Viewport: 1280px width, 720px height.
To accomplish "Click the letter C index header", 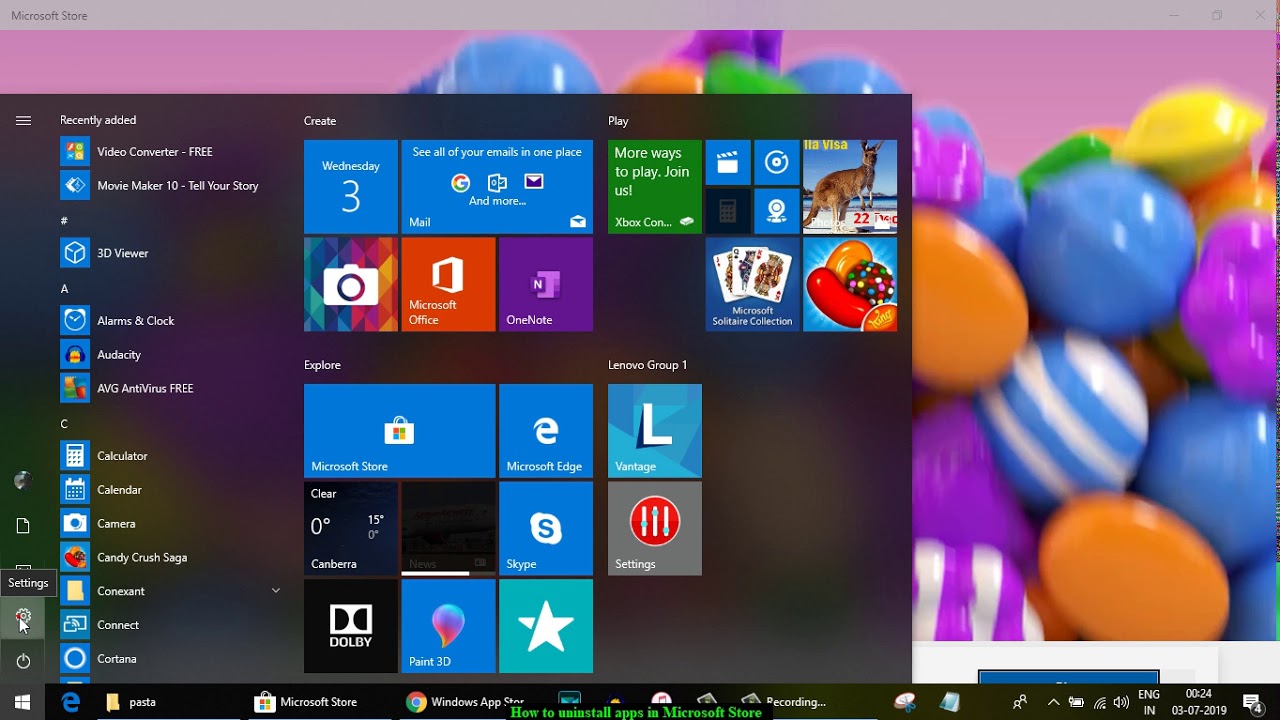I will pos(65,424).
